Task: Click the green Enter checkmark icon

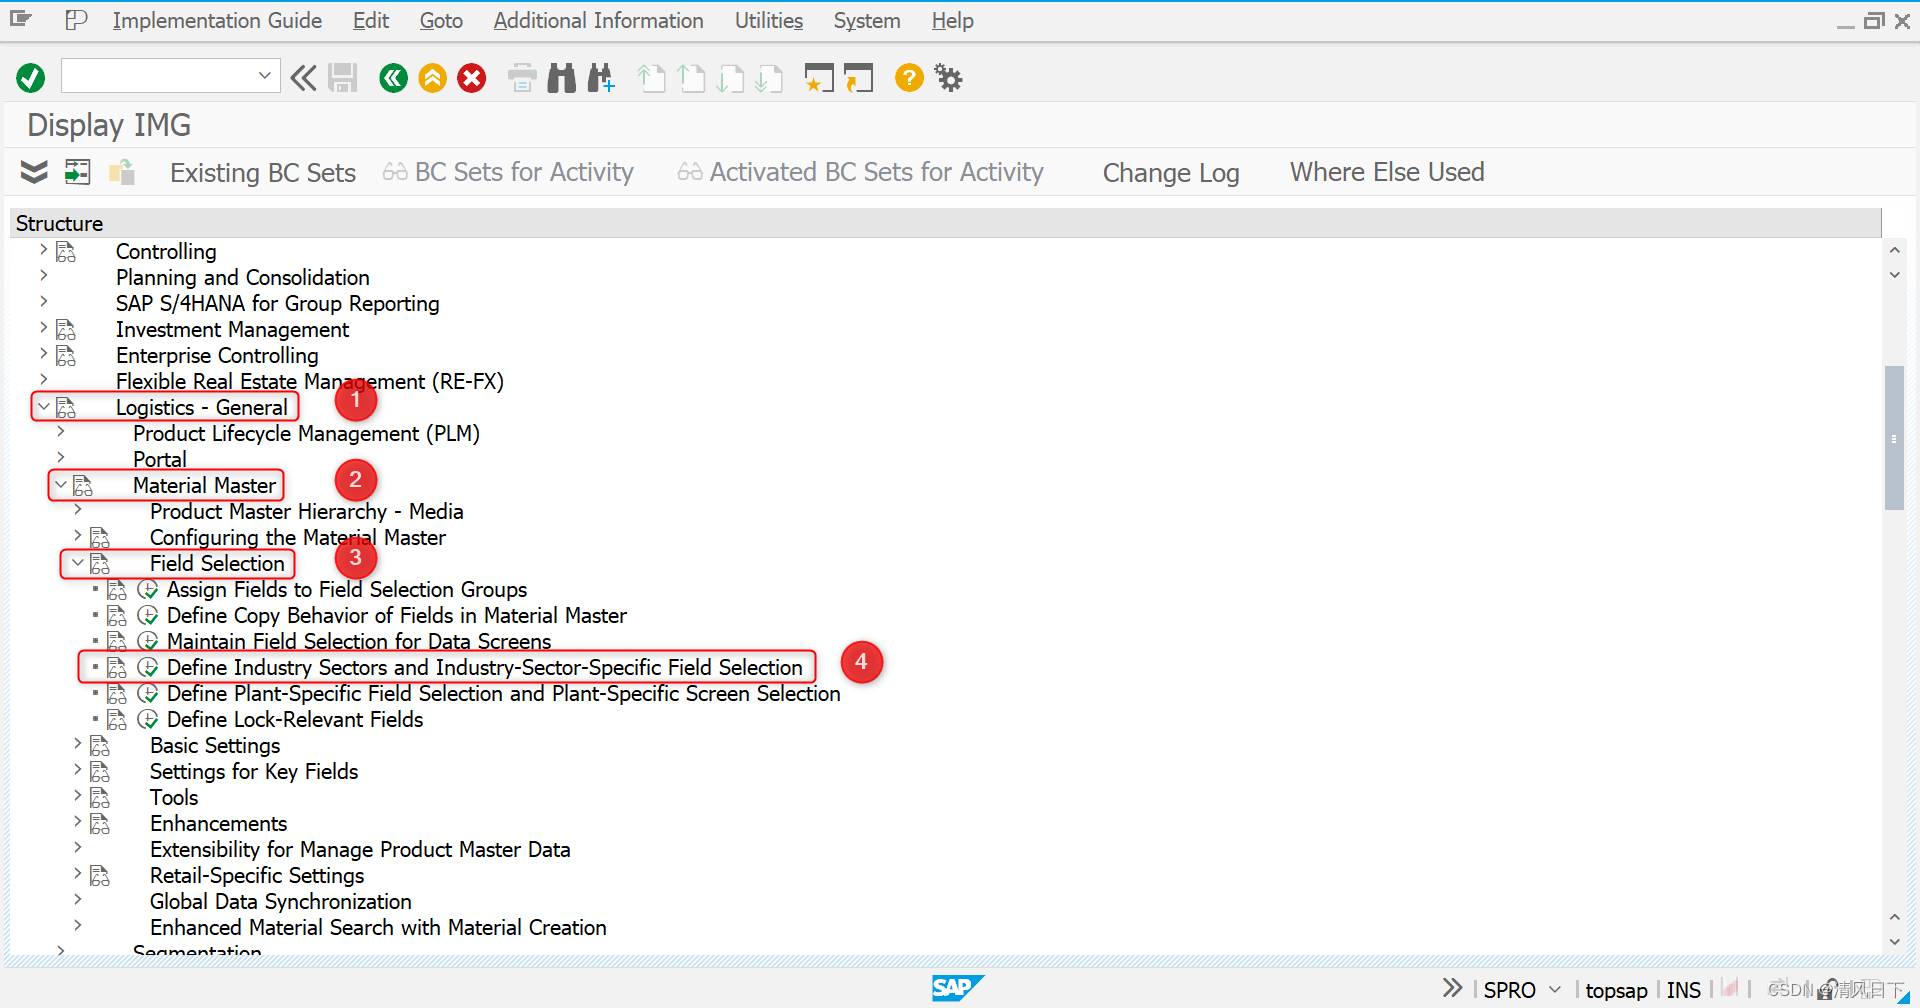Action: tap(31, 77)
